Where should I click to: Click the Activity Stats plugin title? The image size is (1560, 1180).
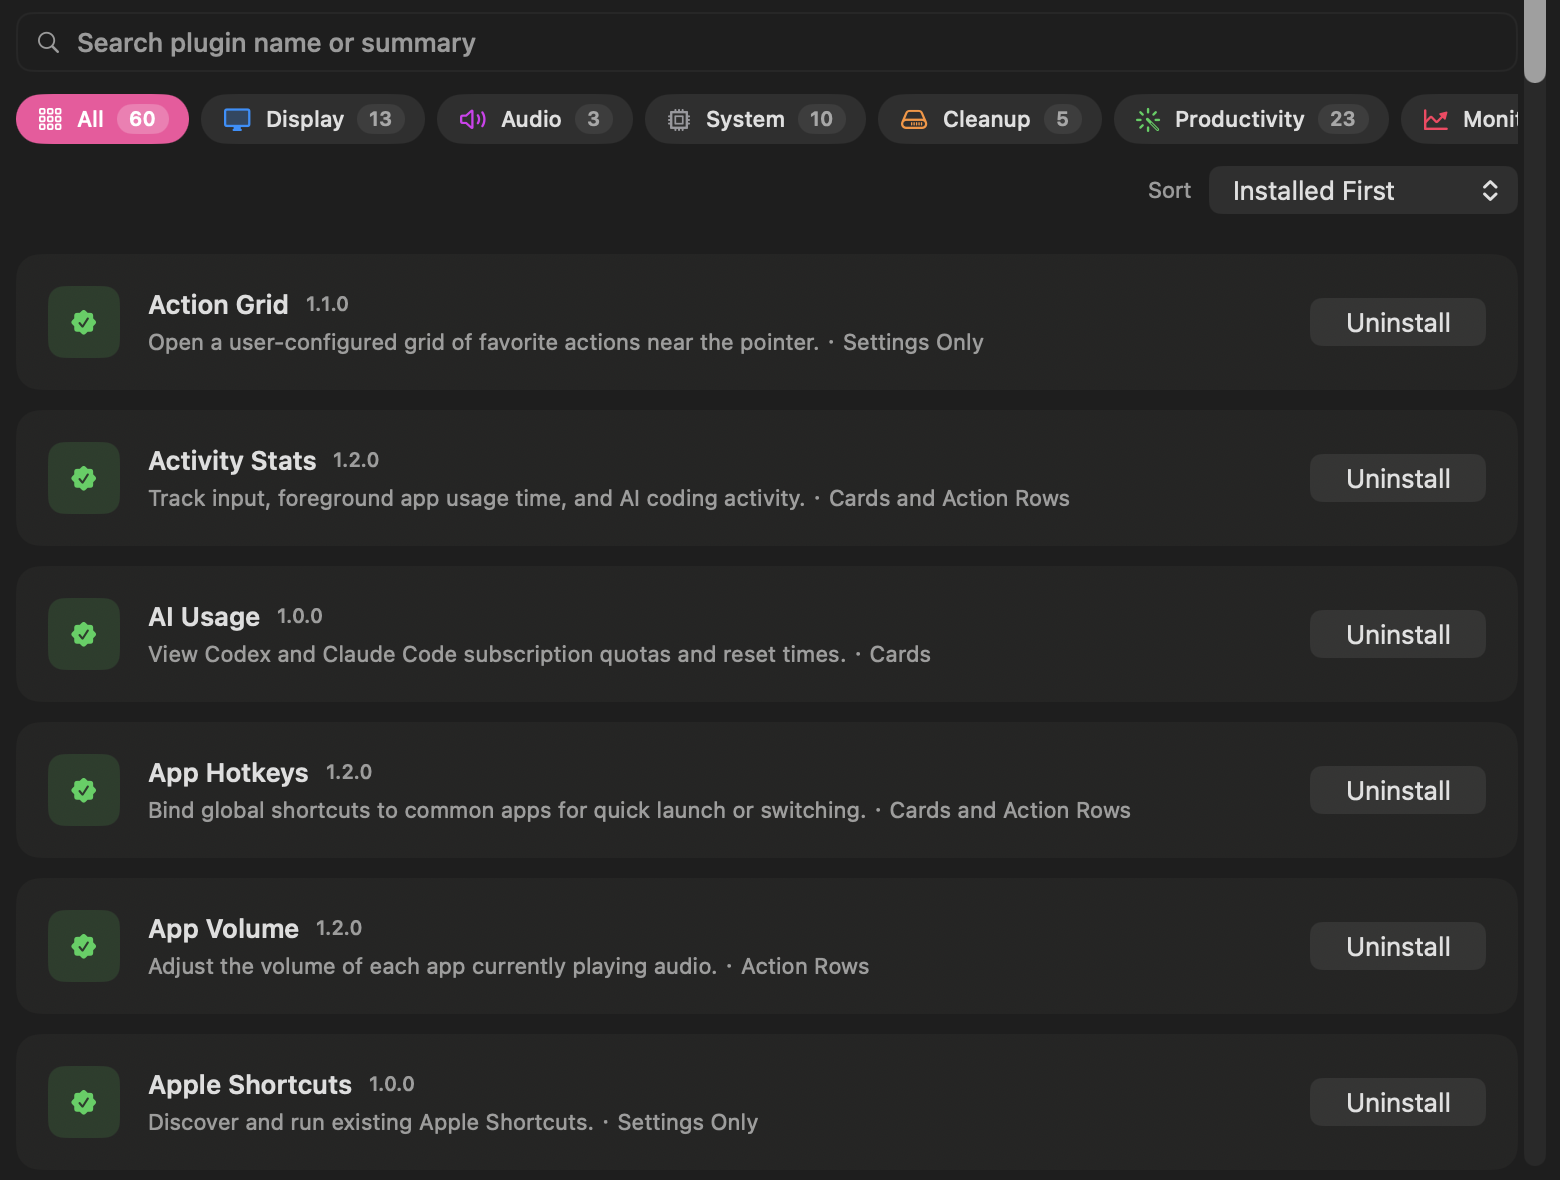pos(232,460)
